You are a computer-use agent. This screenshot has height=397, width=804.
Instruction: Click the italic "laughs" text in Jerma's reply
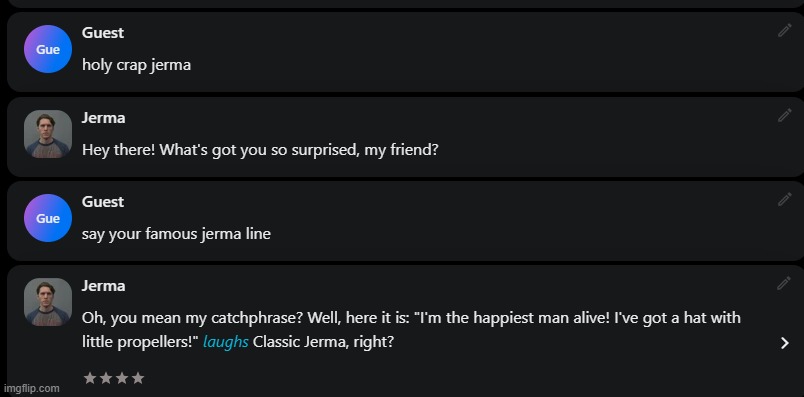coord(226,342)
